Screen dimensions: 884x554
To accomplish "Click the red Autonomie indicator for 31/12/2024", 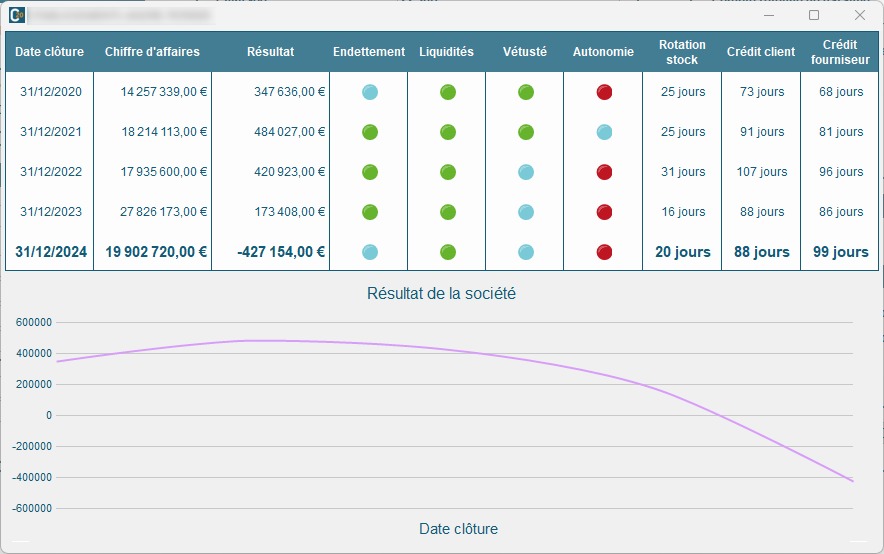I will coord(604,252).
